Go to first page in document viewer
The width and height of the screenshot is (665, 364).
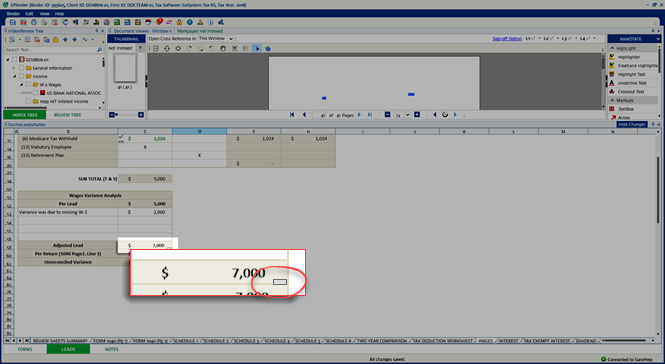[292, 115]
